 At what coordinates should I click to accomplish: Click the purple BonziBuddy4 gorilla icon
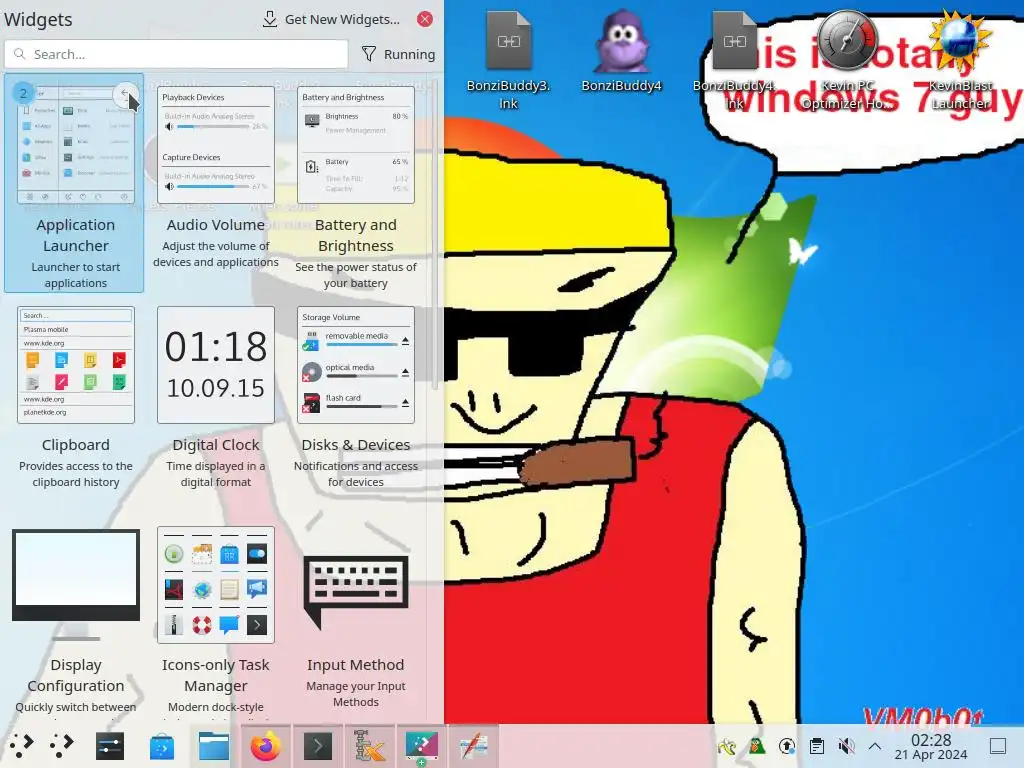(621, 51)
